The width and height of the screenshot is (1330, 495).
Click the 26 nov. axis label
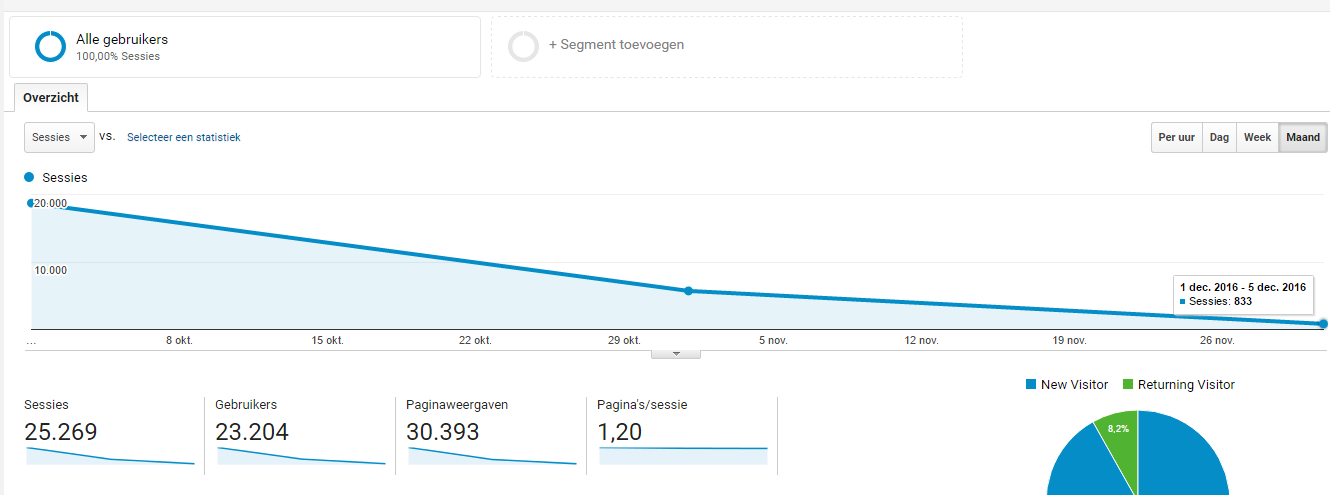pyautogui.click(x=1217, y=341)
